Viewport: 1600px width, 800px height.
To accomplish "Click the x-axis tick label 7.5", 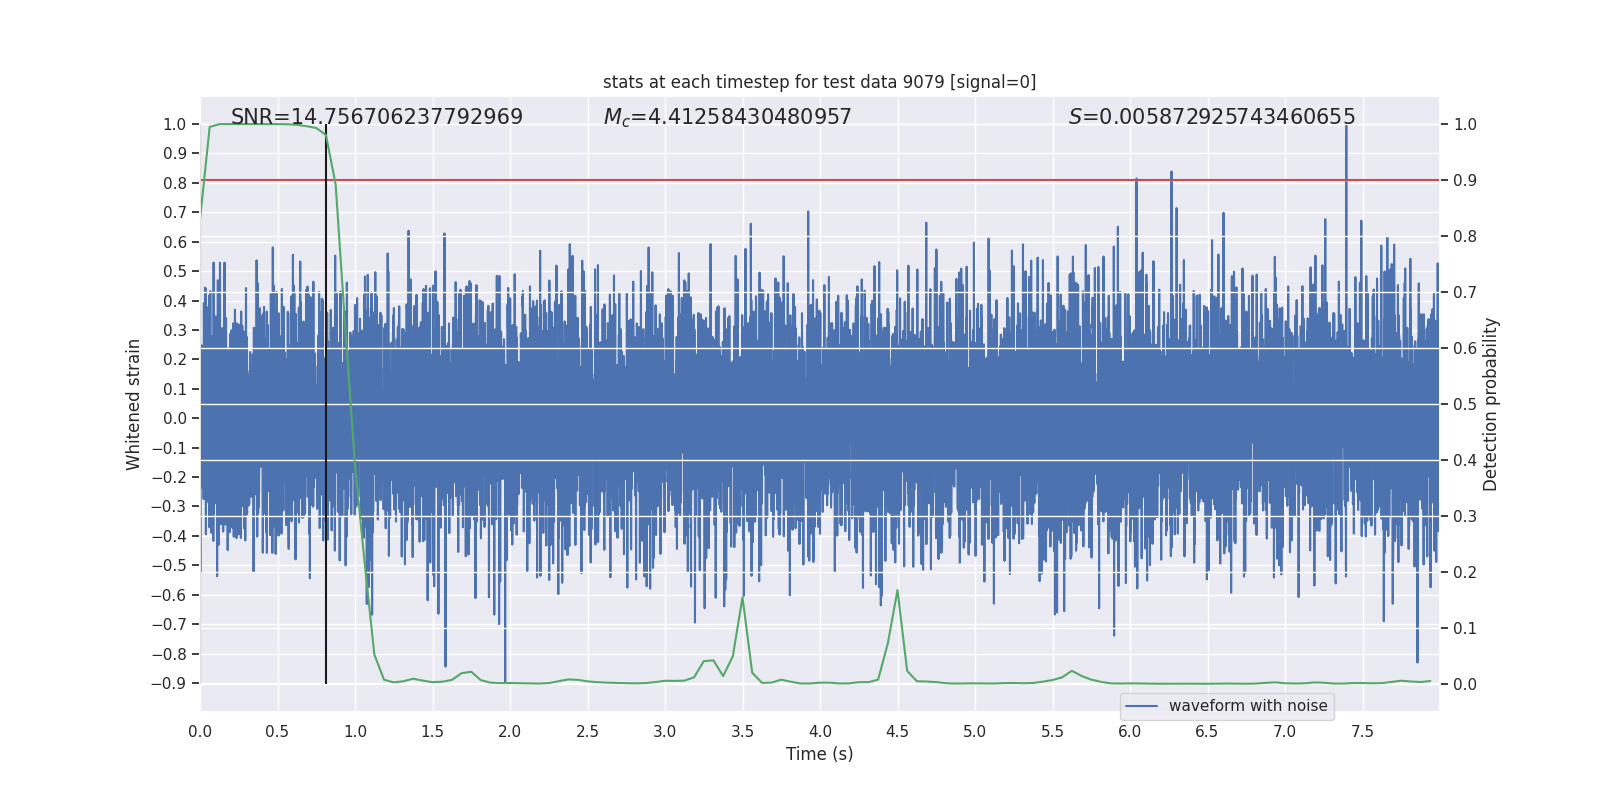I will pyautogui.click(x=1362, y=732).
